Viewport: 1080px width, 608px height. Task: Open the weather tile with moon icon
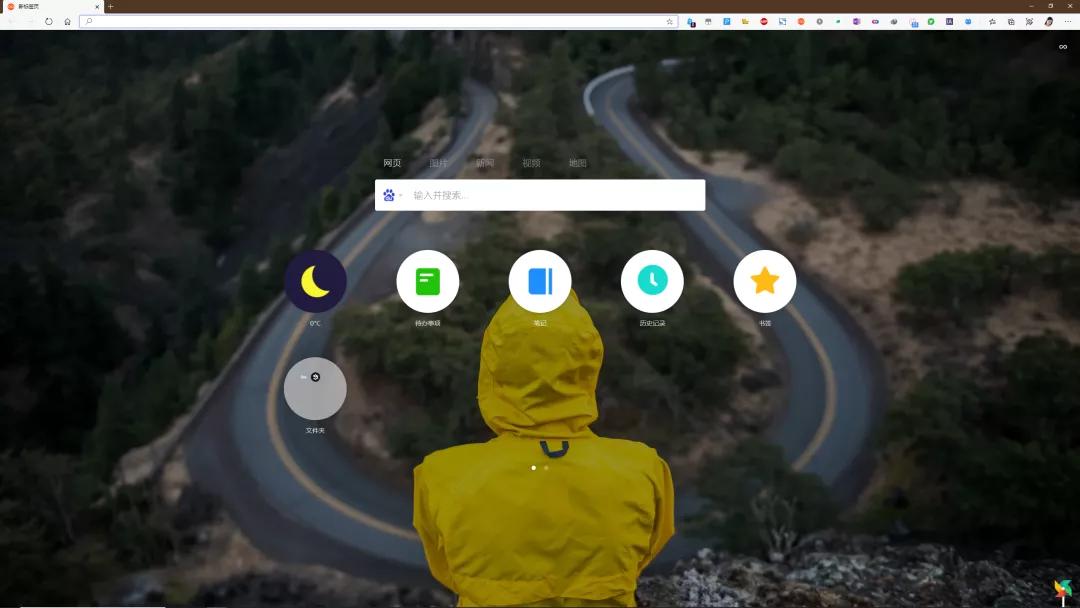pyautogui.click(x=315, y=281)
